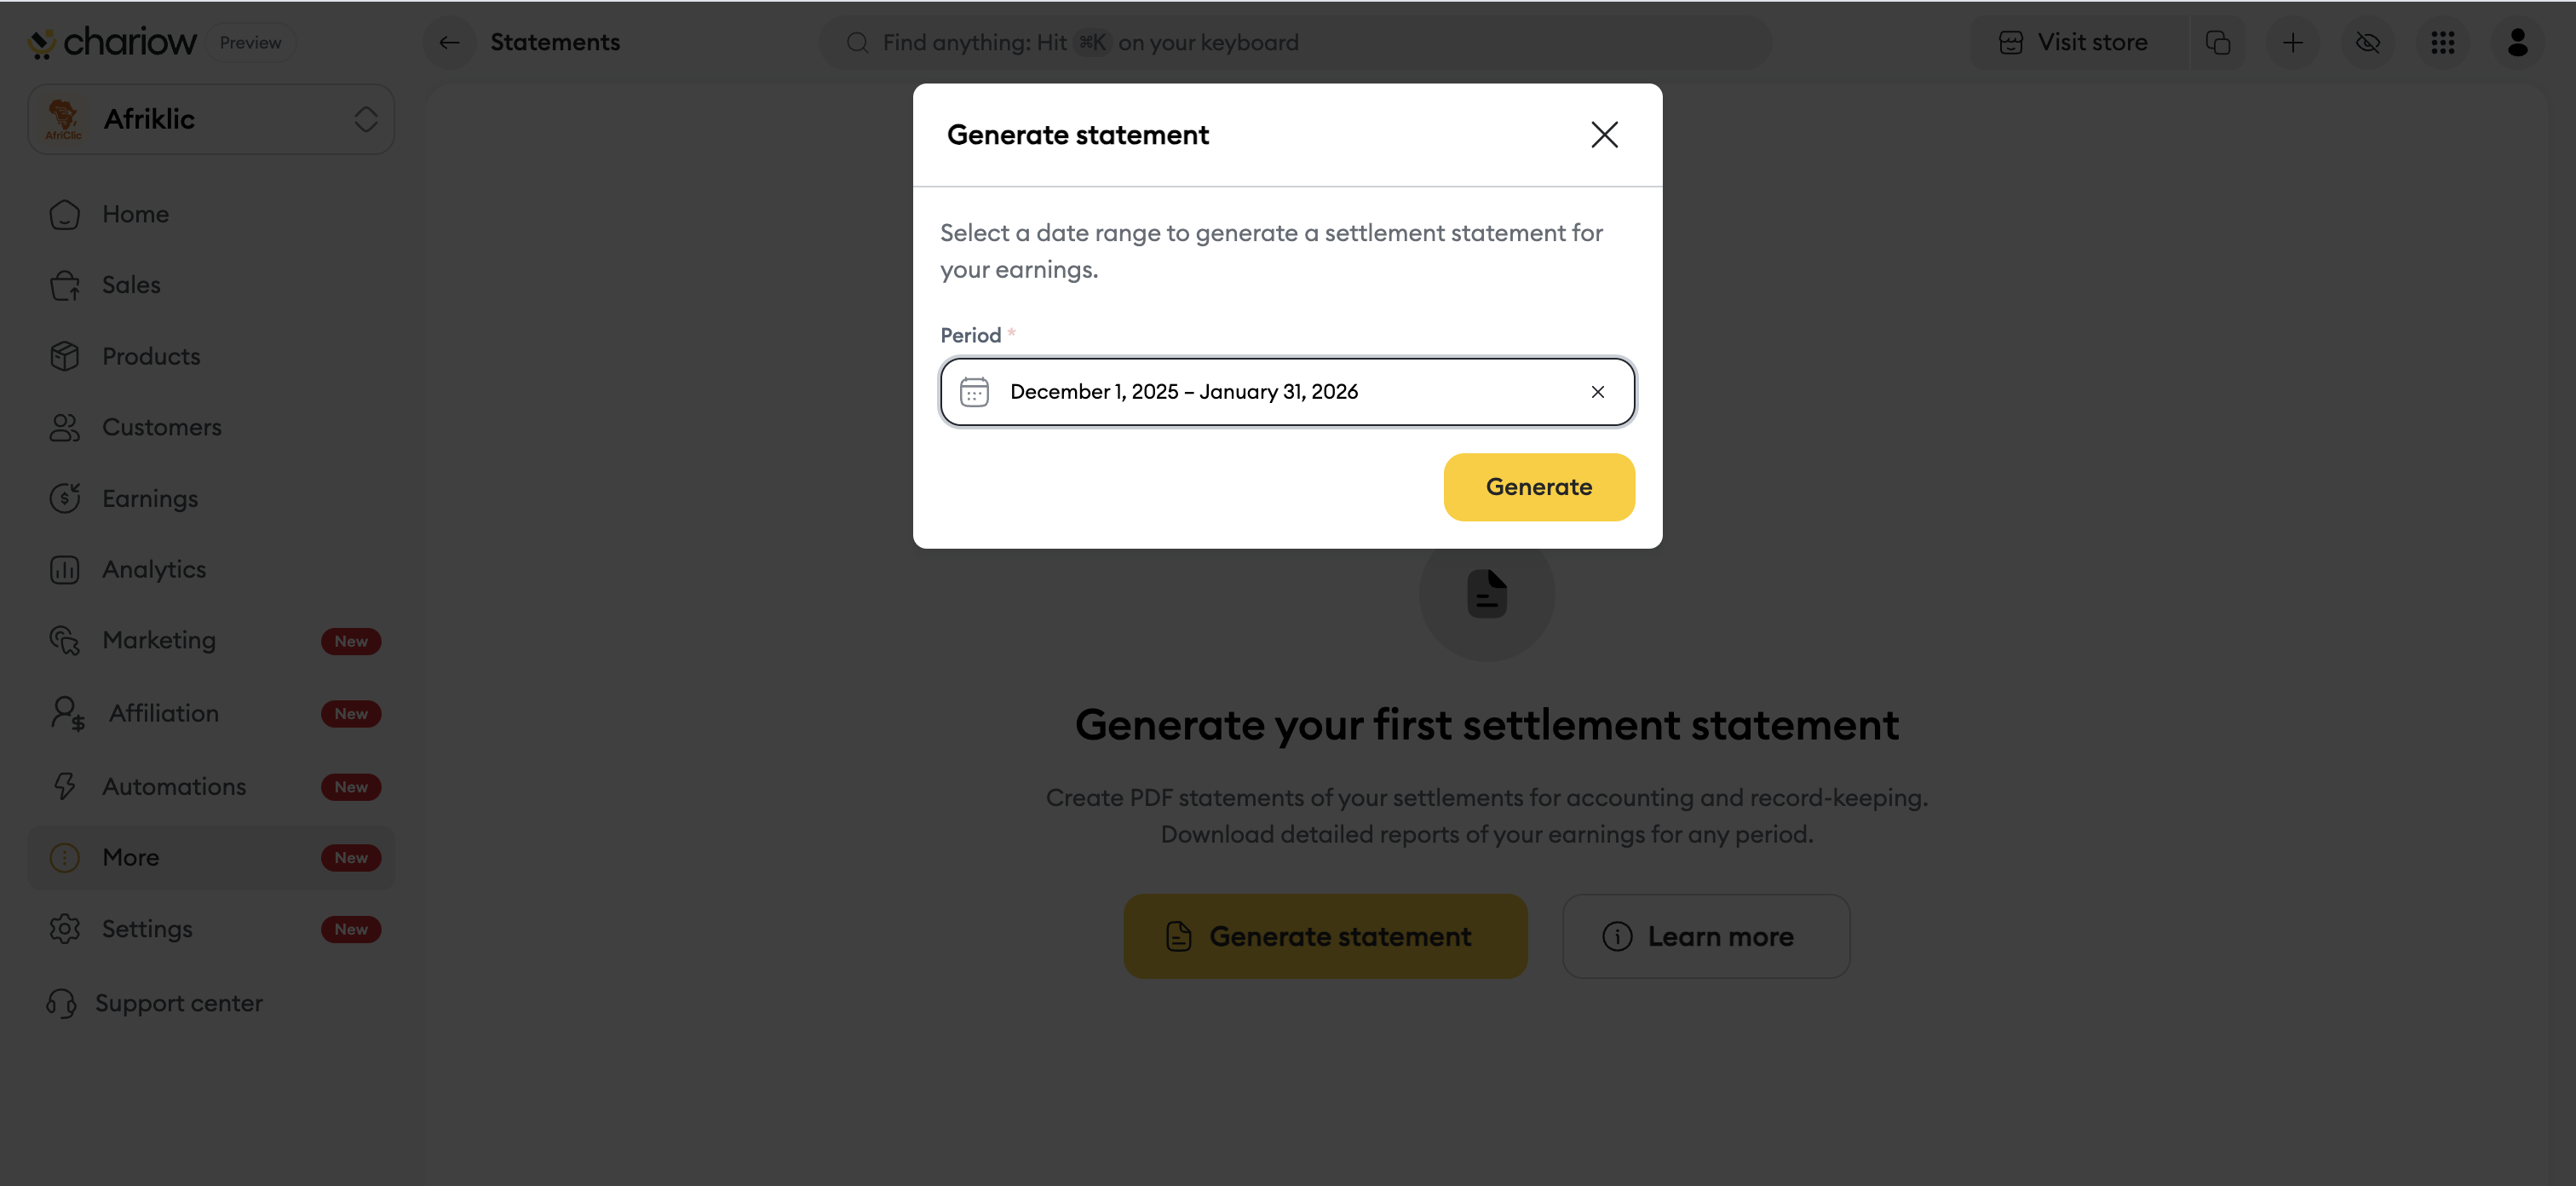Click the back arrow beside Statements
The height and width of the screenshot is (1186, 2576).
pyautogui.click(x=449, y=43)
